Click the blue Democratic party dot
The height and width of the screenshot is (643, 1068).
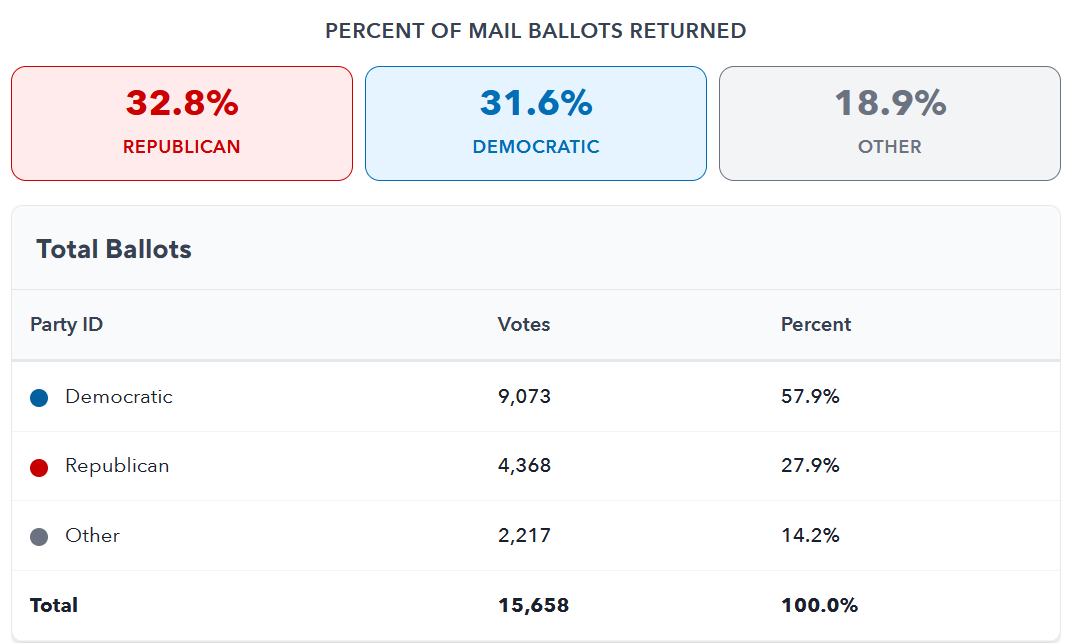39,398
